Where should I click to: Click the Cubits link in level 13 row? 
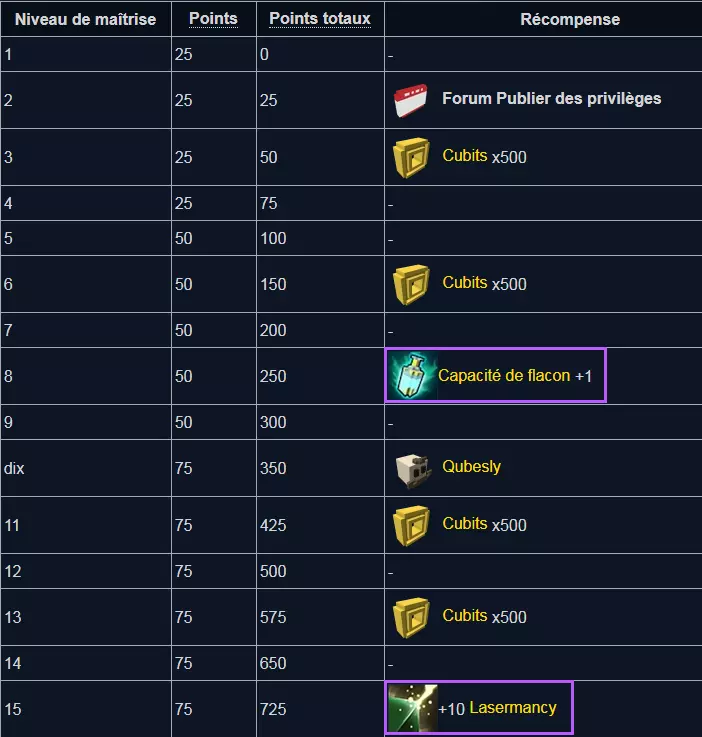coord(465,616)
